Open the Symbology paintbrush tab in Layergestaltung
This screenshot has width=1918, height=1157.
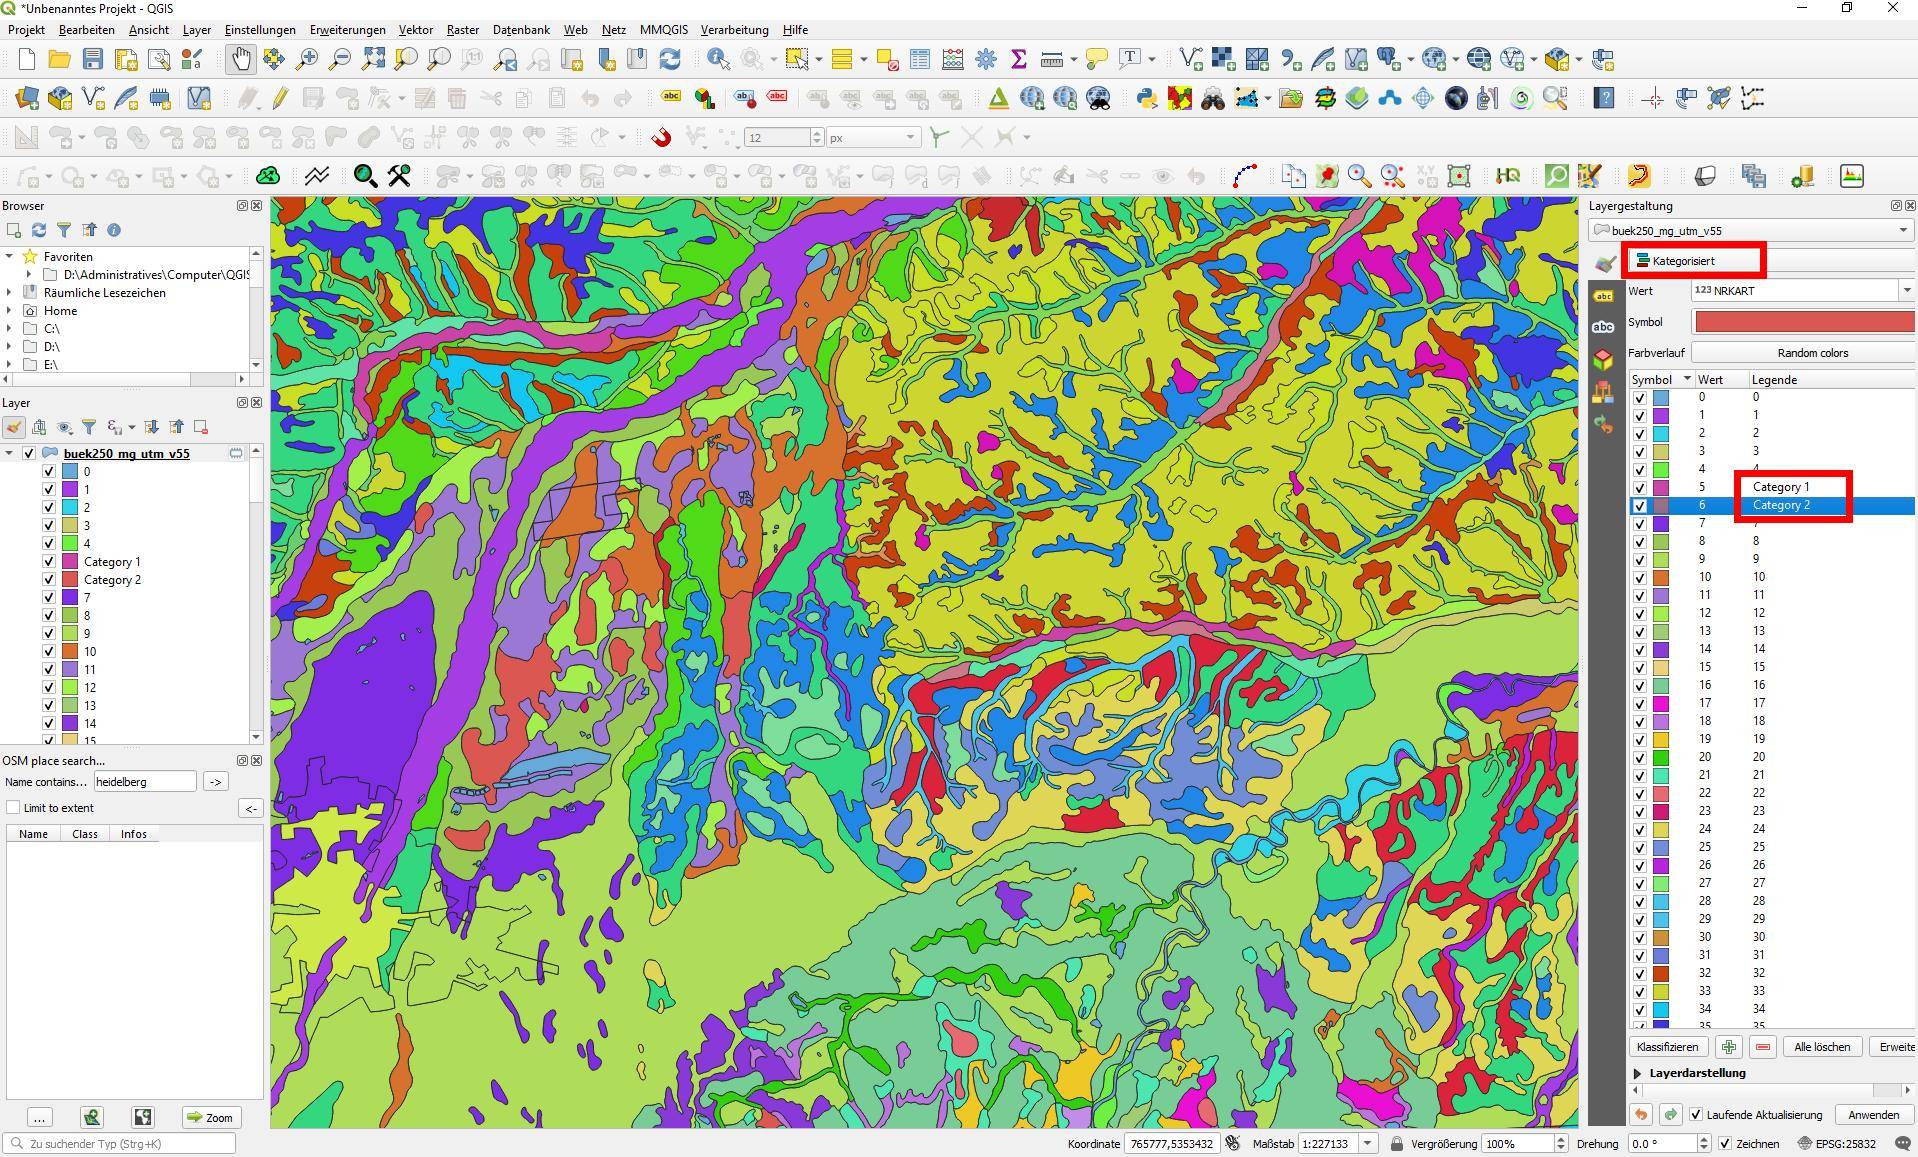pyautogui.click(x=1606, y=262)
